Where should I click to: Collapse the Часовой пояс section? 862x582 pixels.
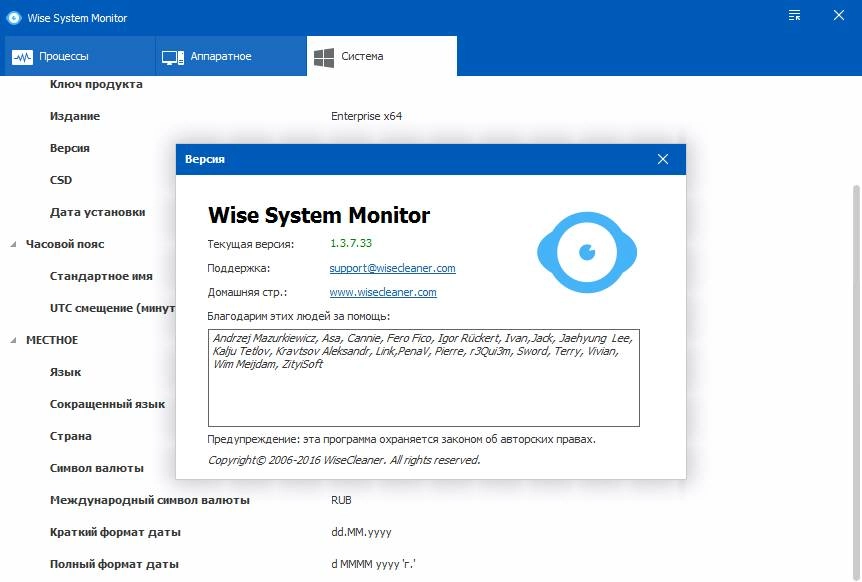[13, 245]
